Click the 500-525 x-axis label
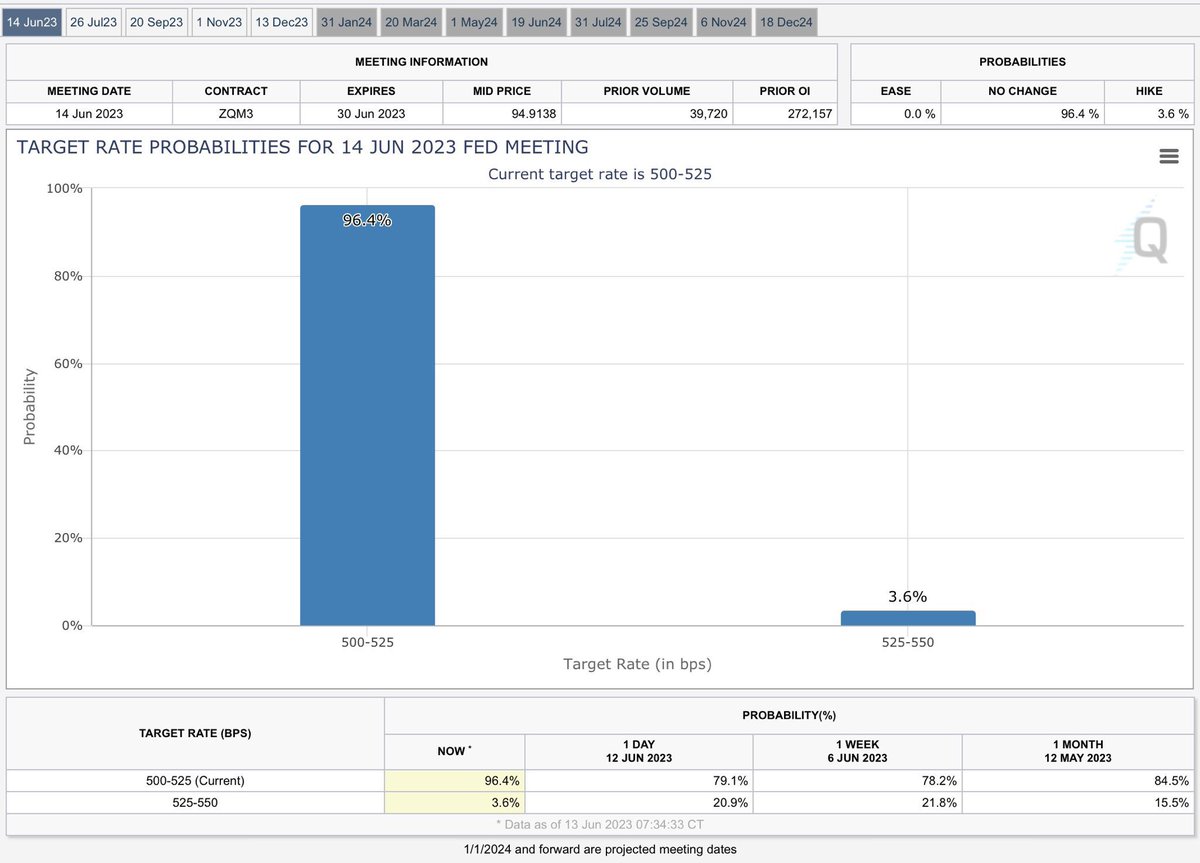Viewport: 1200px width, 863px height. [x=367, y=642]
